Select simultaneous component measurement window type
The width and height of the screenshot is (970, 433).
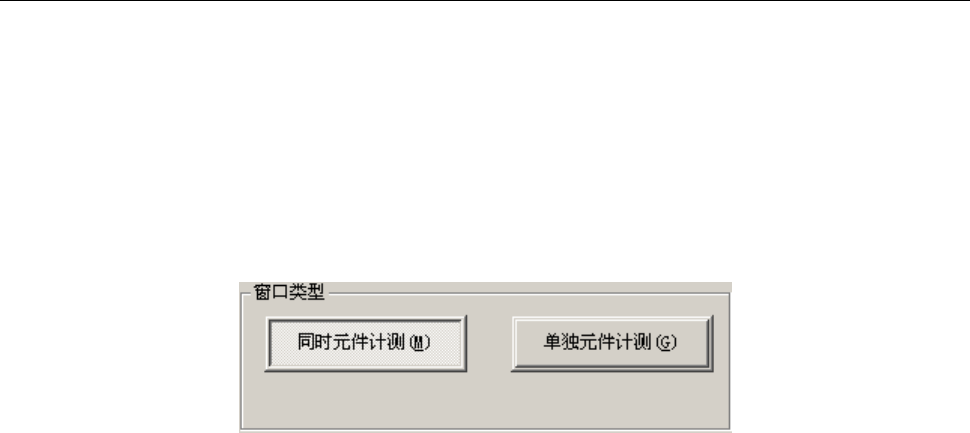coord(366,343)
